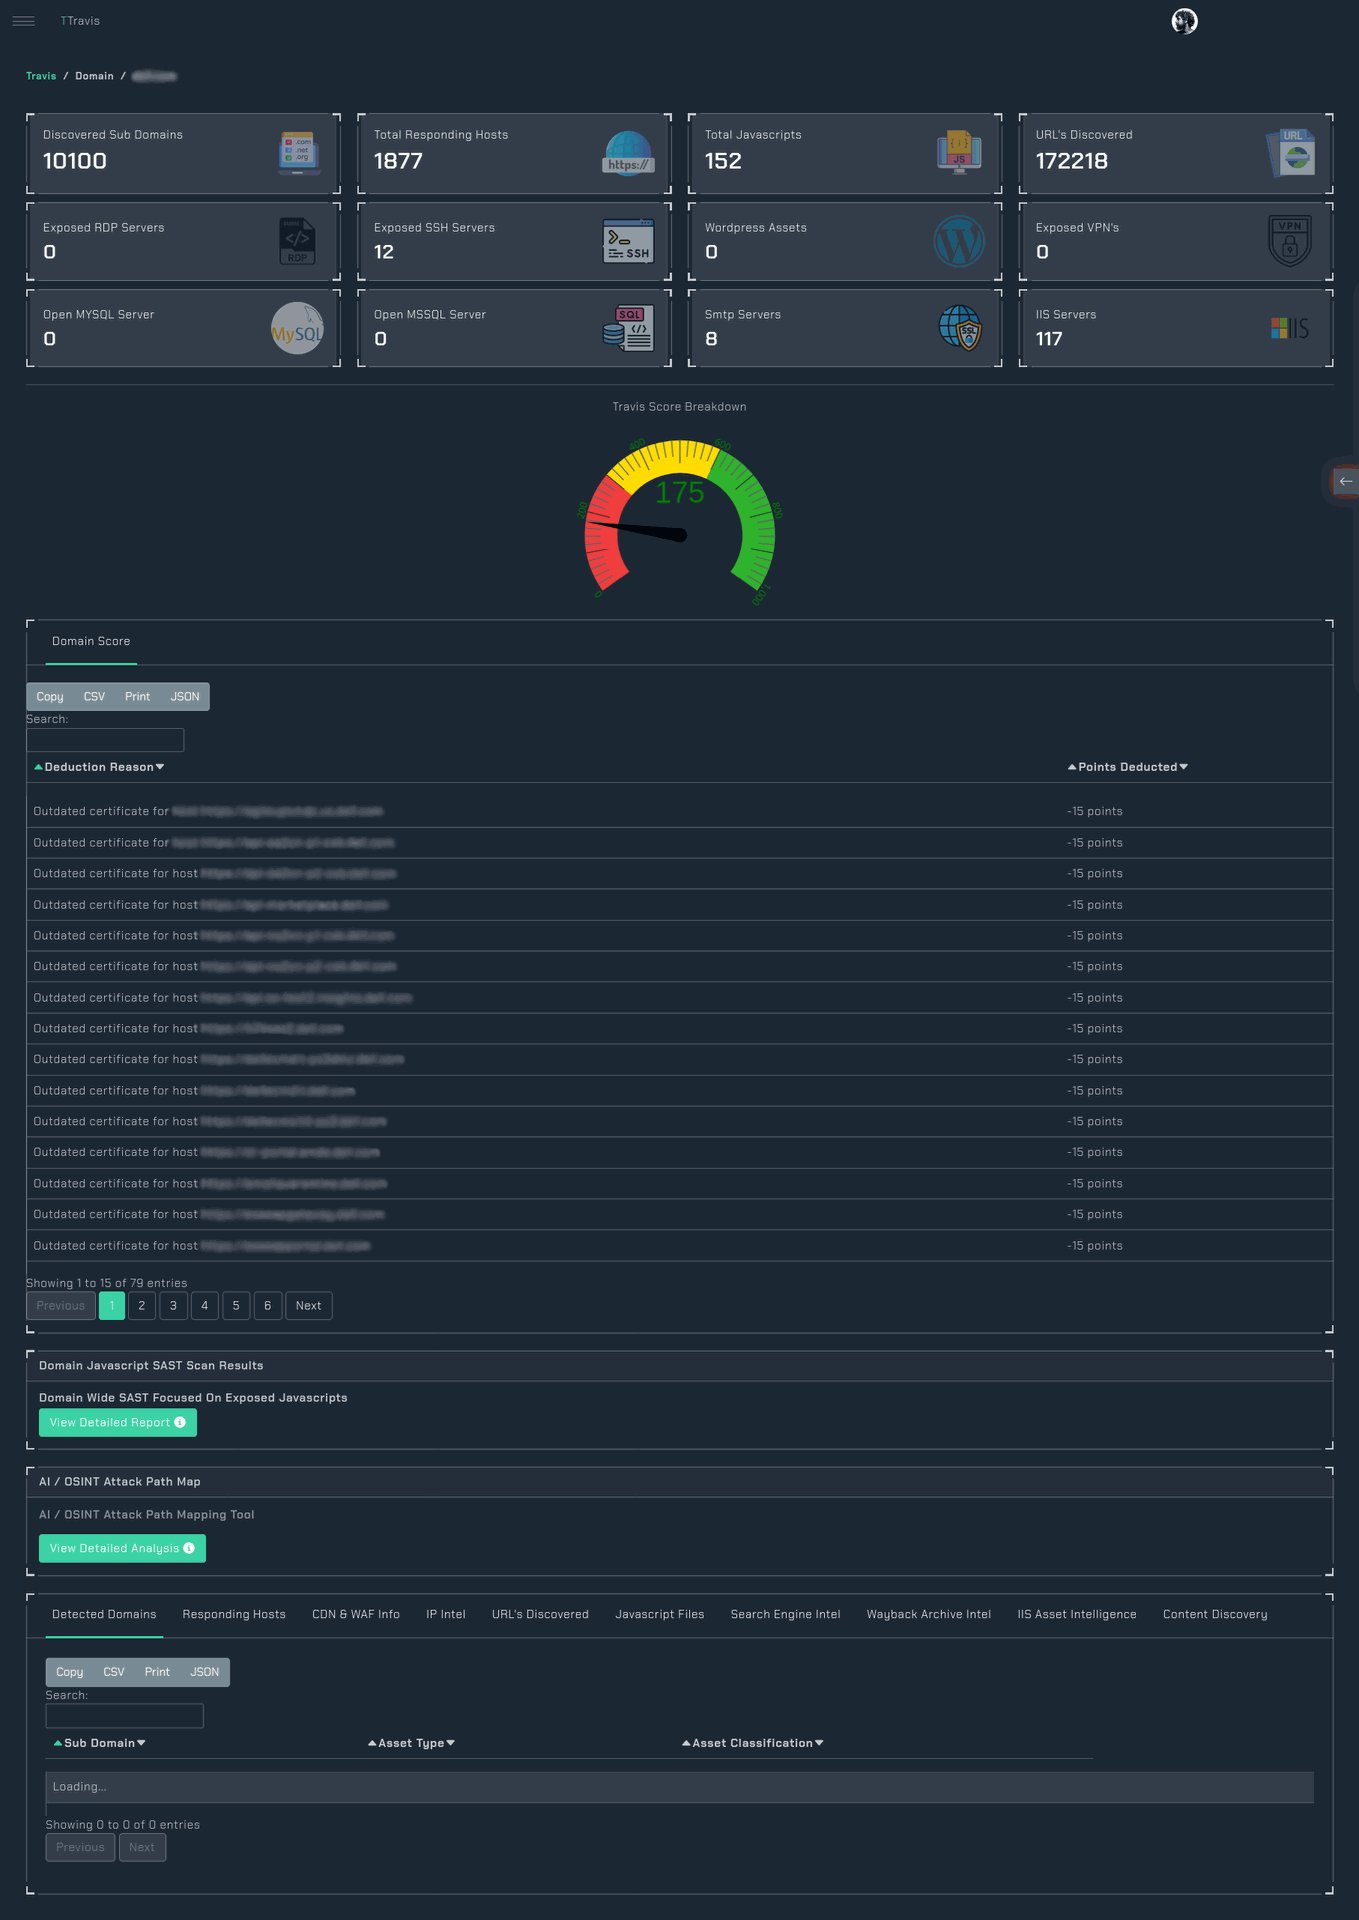Sort by Sub Domain column
Image resolution: width=1359 pixels, height=1920 pixels.
99,1743
